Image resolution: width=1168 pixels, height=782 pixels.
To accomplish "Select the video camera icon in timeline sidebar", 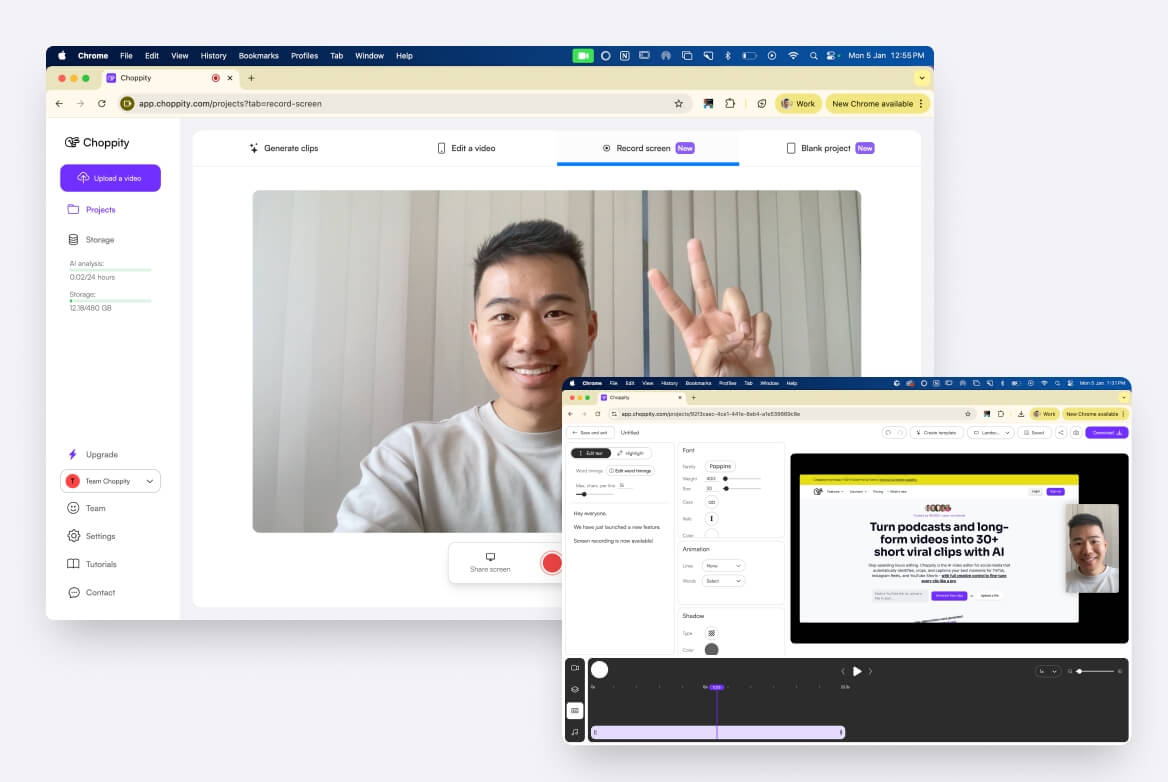I will tap(575, 668).
